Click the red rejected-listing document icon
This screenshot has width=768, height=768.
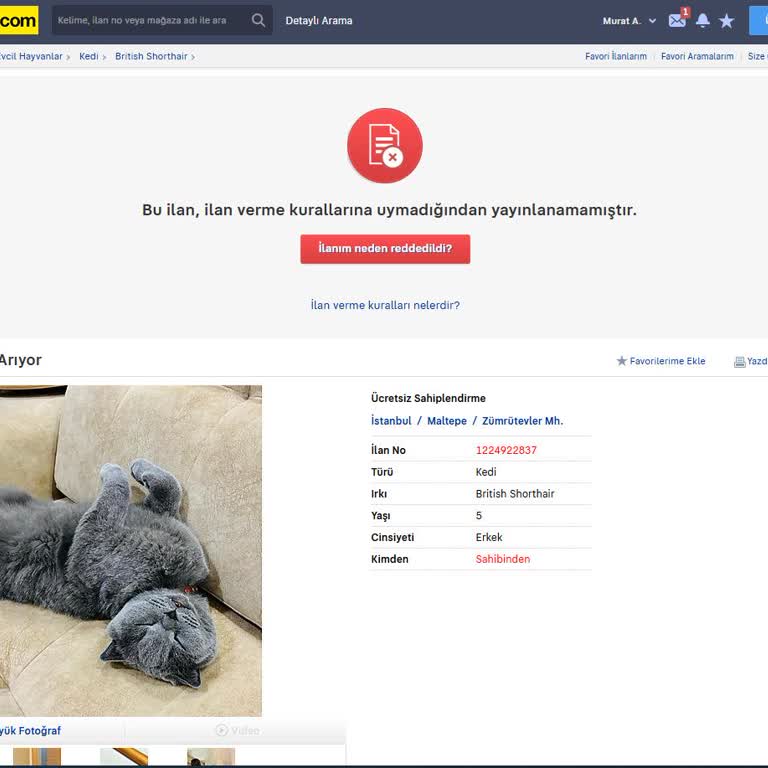tap(385, 145)
